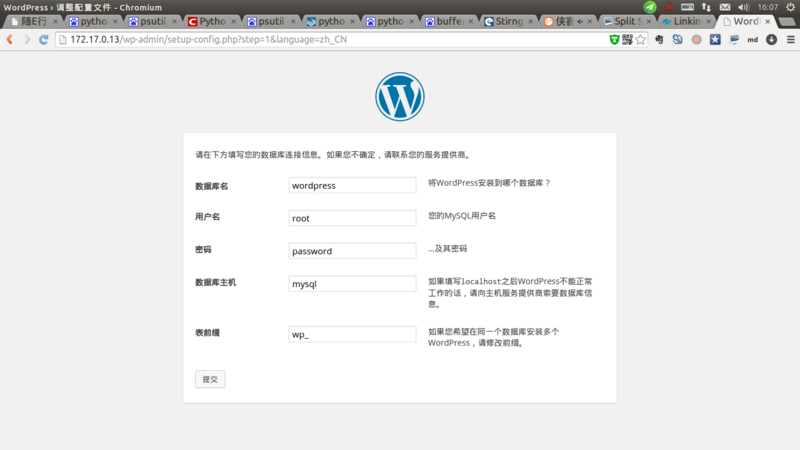Screen dimensions: 800x450
Task: Click the monitor screen extension icon
Action: click(x=734, y=39)
